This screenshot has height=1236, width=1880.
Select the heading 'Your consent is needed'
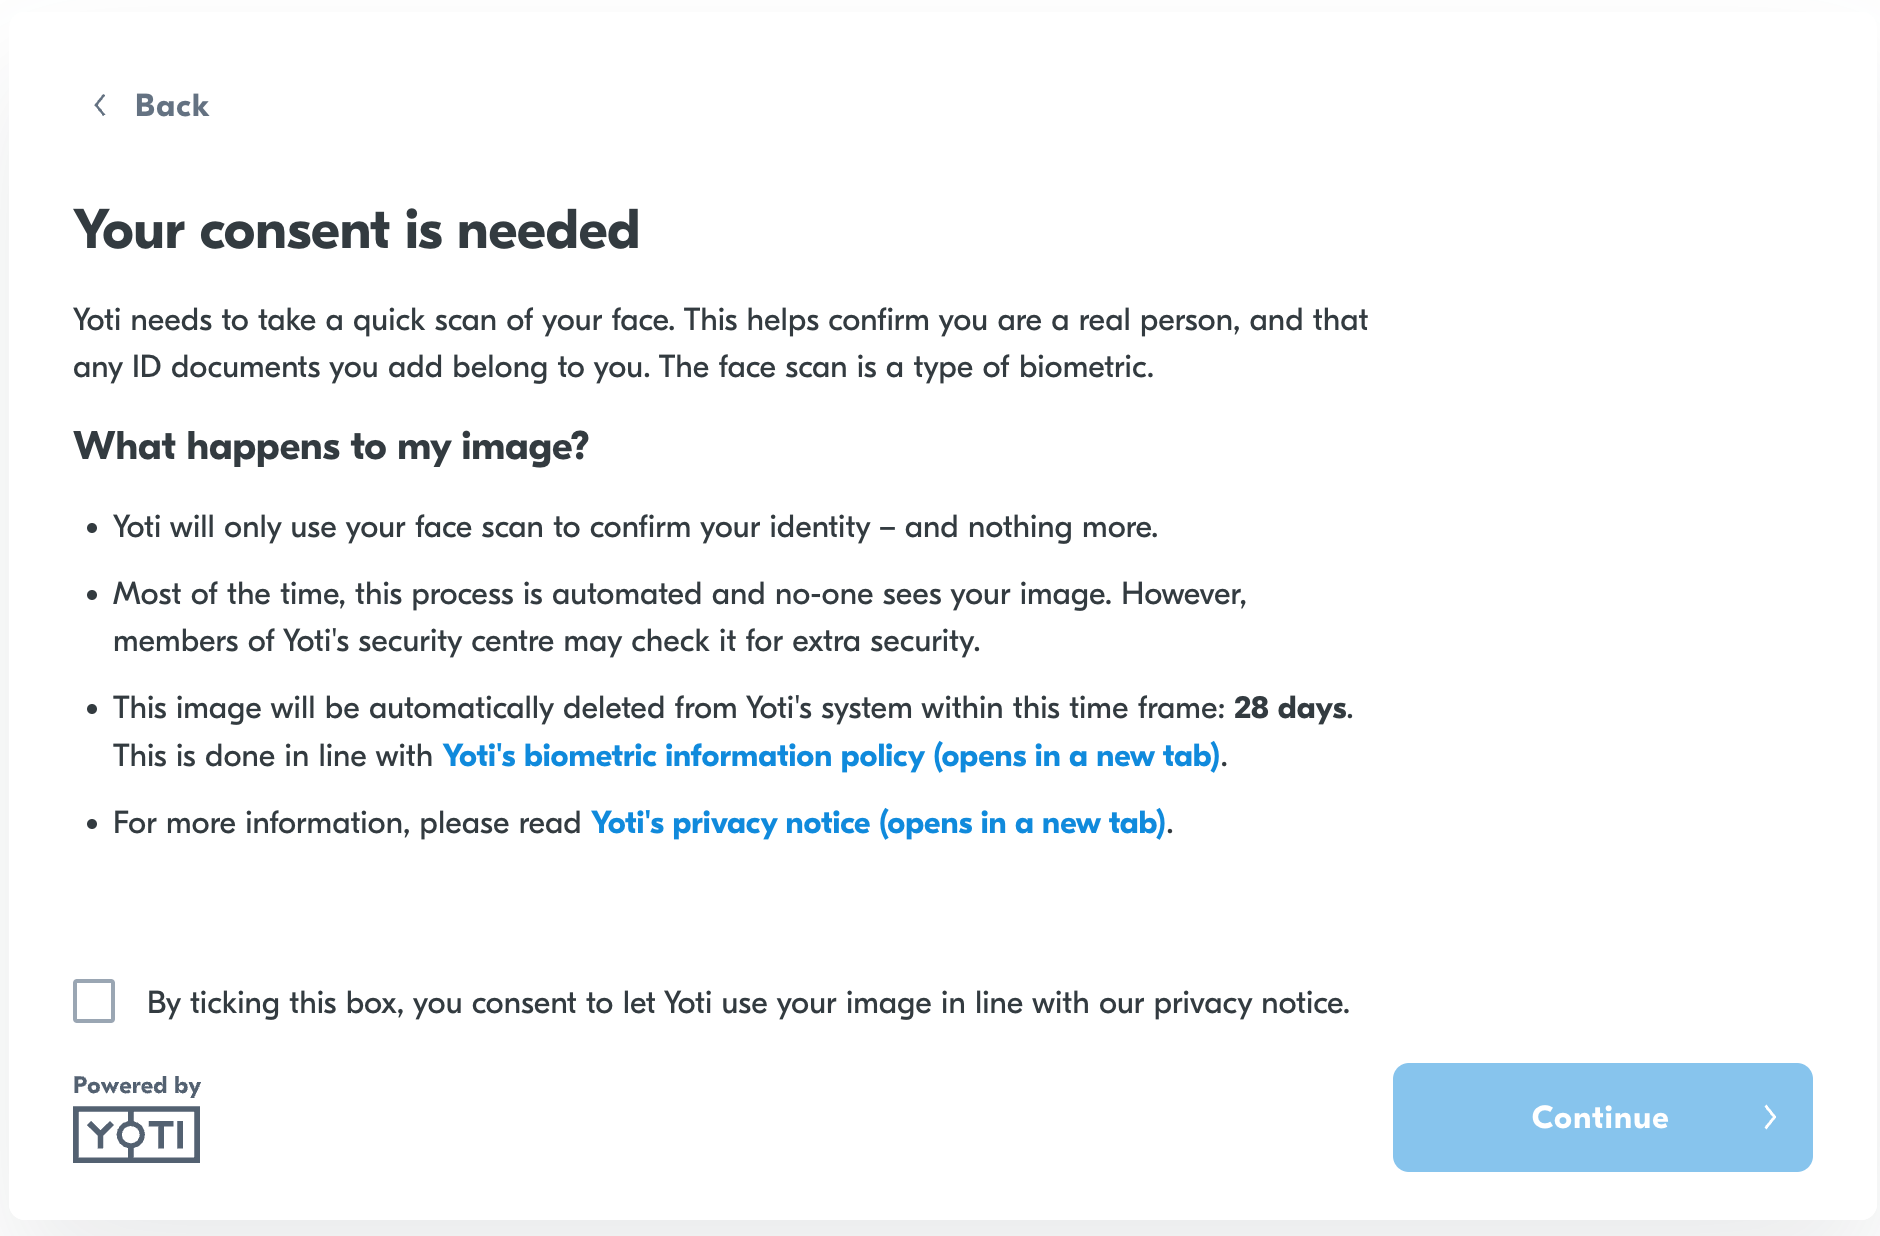(x=356, y=230)
